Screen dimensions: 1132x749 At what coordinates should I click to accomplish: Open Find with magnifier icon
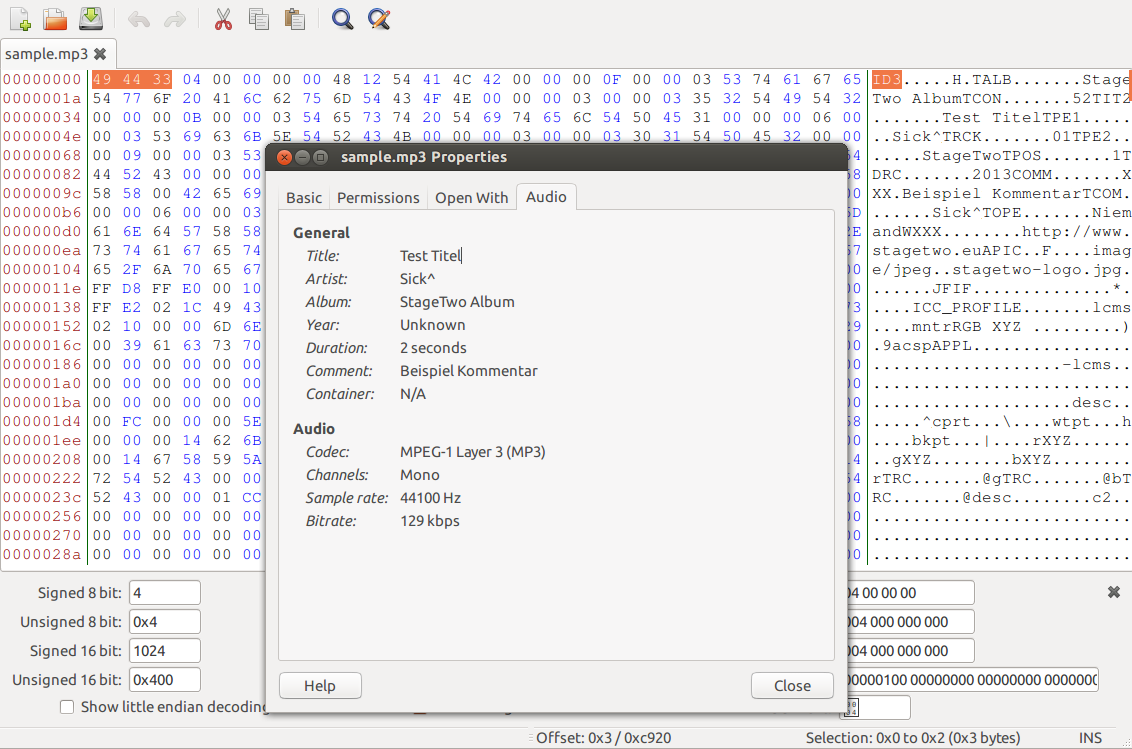(342, 18)
